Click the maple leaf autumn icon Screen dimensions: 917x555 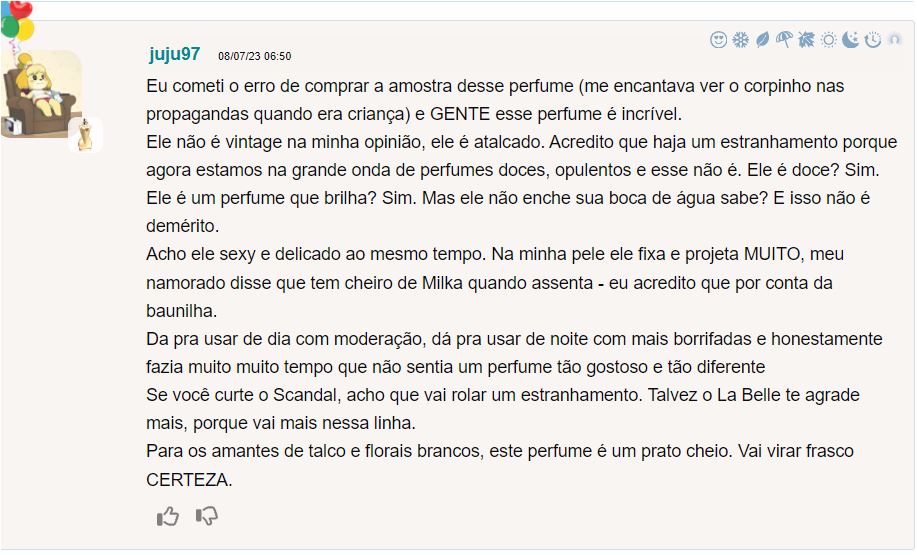[806, 40]
